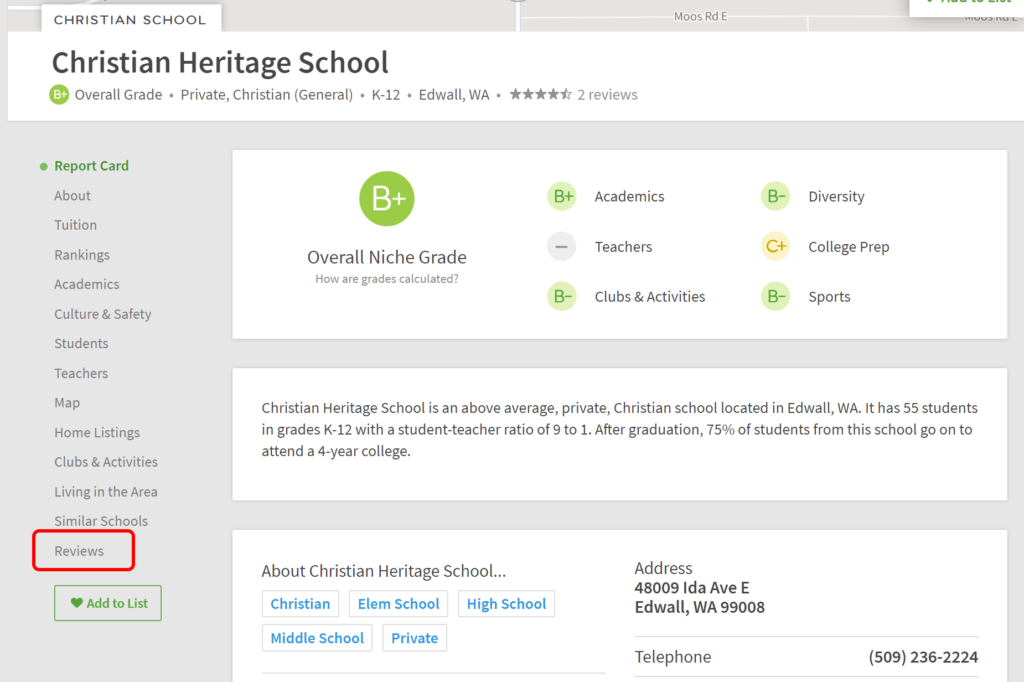The width and height of the screenshot is (1024, 682).
Task: Select Rankings in the sidebar
Action: click(82, 255)
